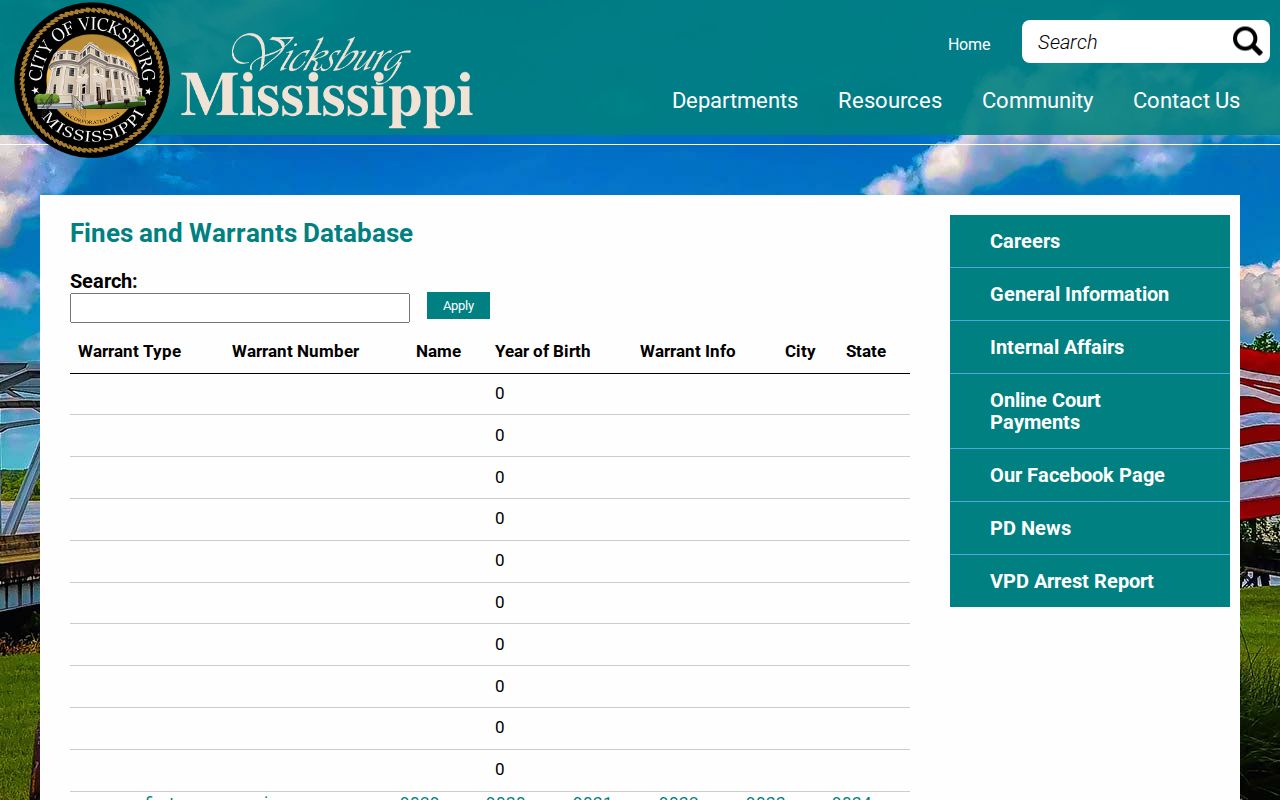Sort by Warrant Type column header

pyautogui.click(x=130, y=351)
